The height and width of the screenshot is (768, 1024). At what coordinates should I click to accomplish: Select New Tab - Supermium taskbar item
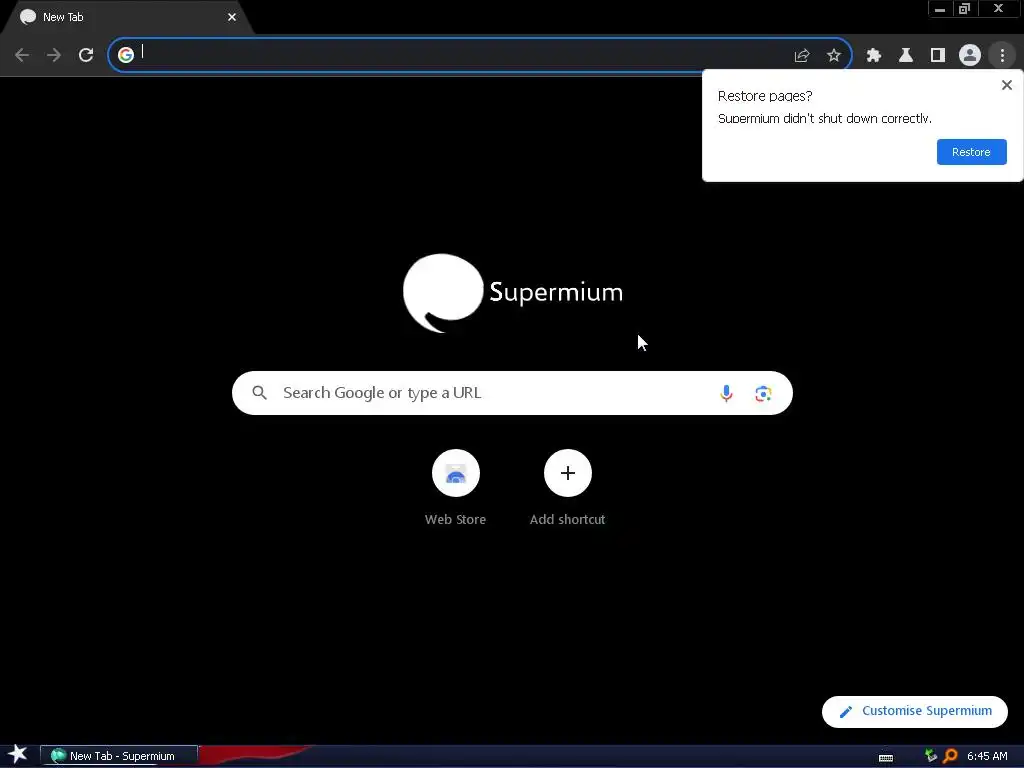tap(119, 756)
